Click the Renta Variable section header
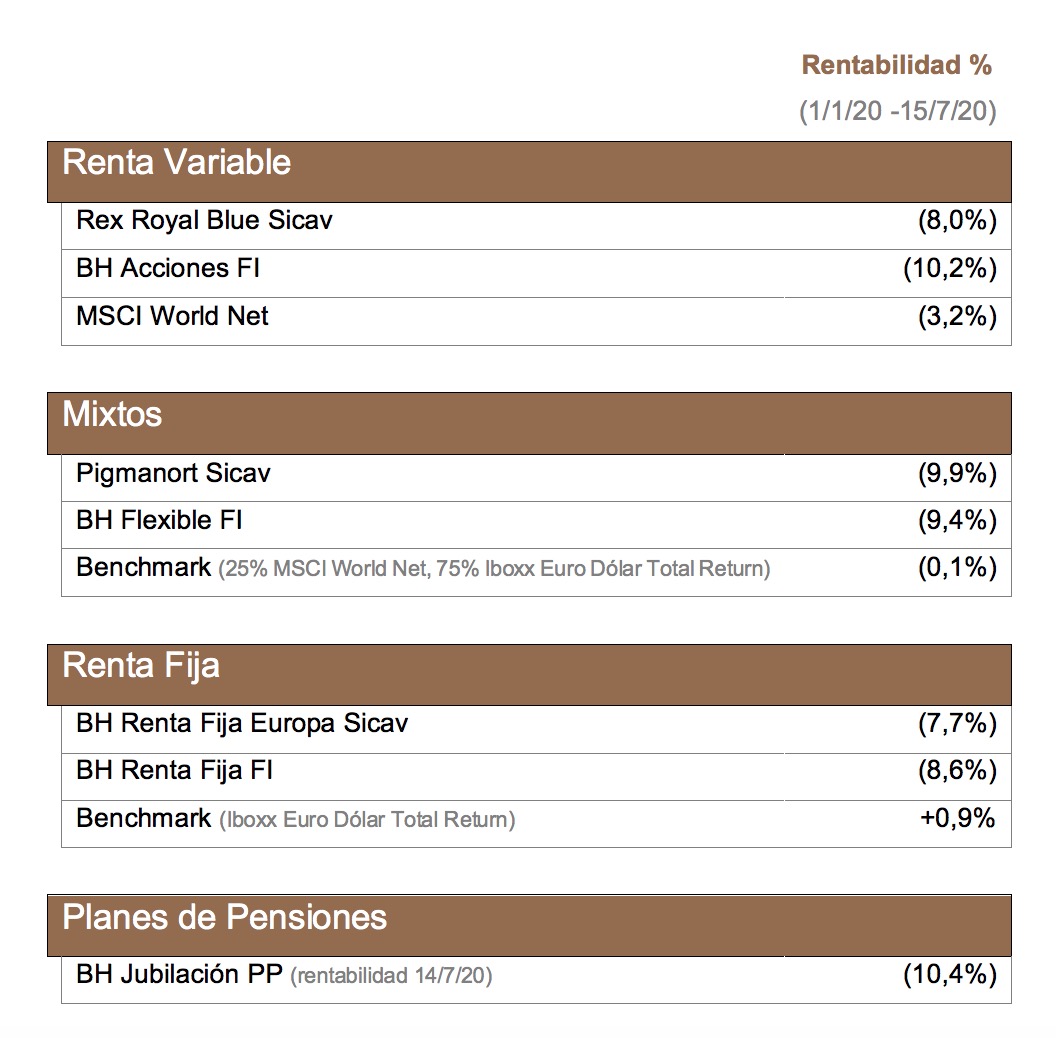The width and height of the screenshot is (1056, 1038). [x=177, y=163]
